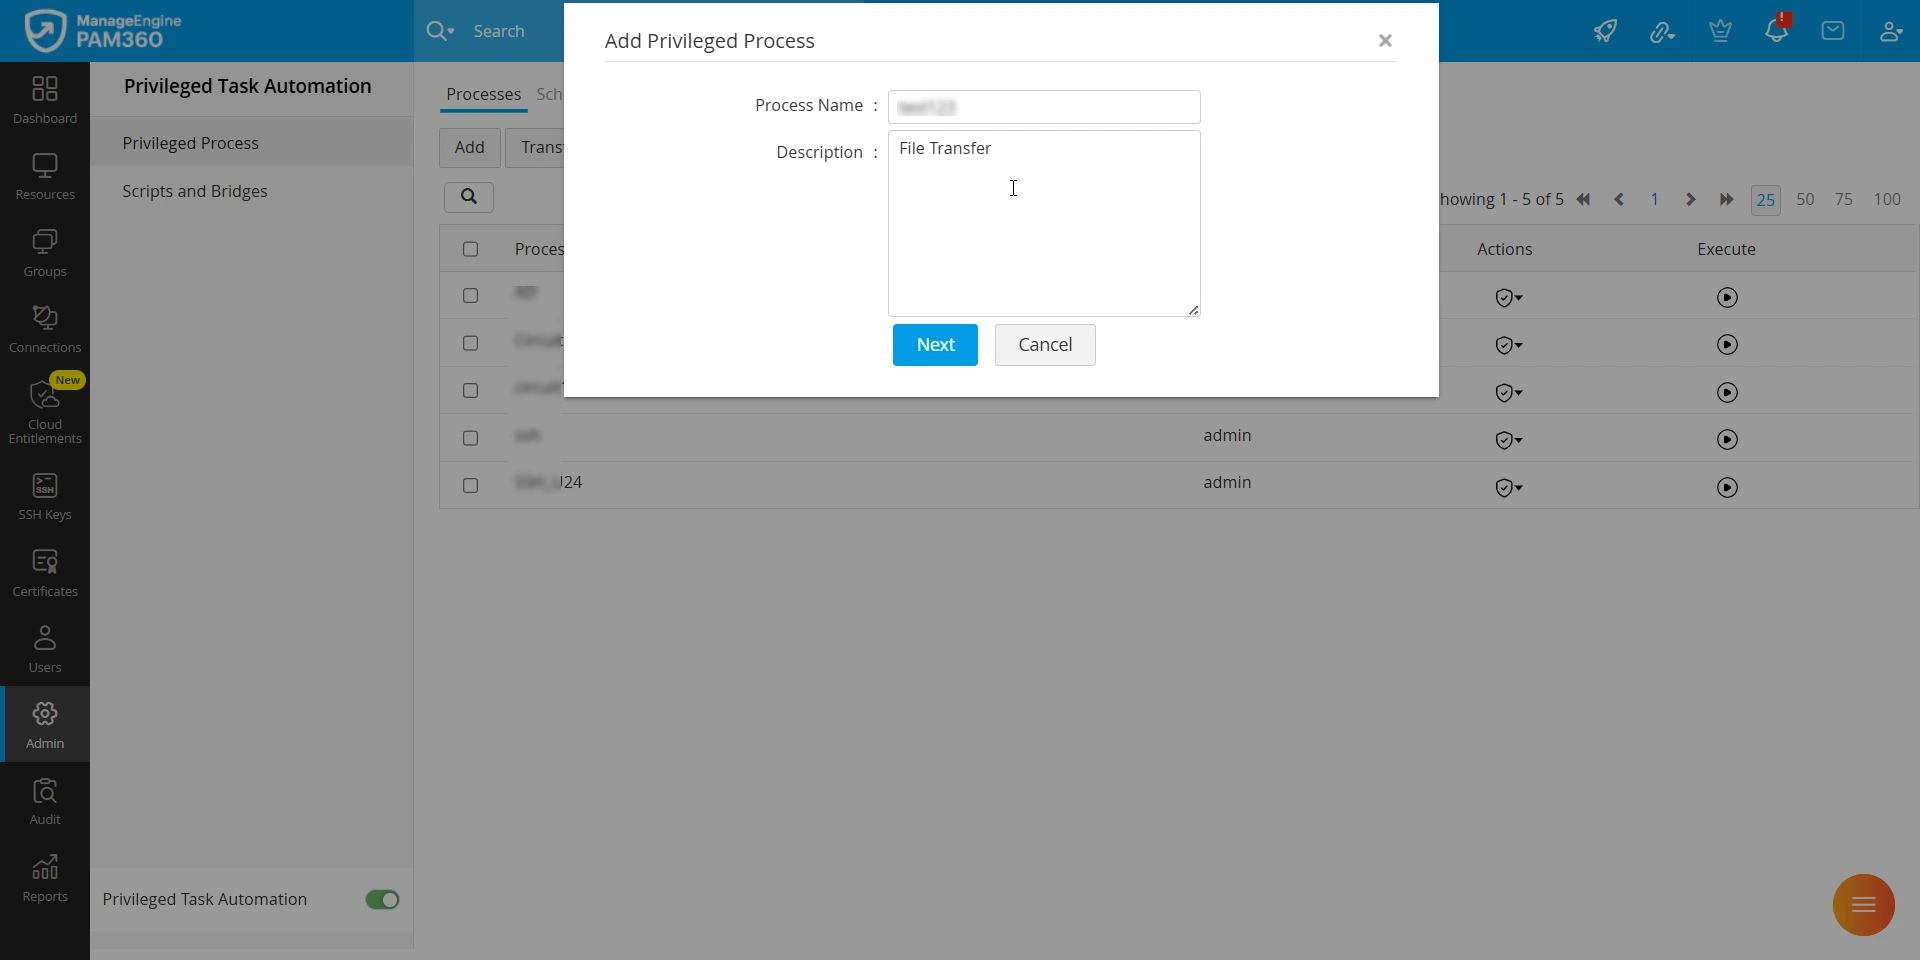Viewport: 1920px width, 960px height.
Task: Expand the Actions shield dropdown on admin row
Action: tap(1509, 440)
